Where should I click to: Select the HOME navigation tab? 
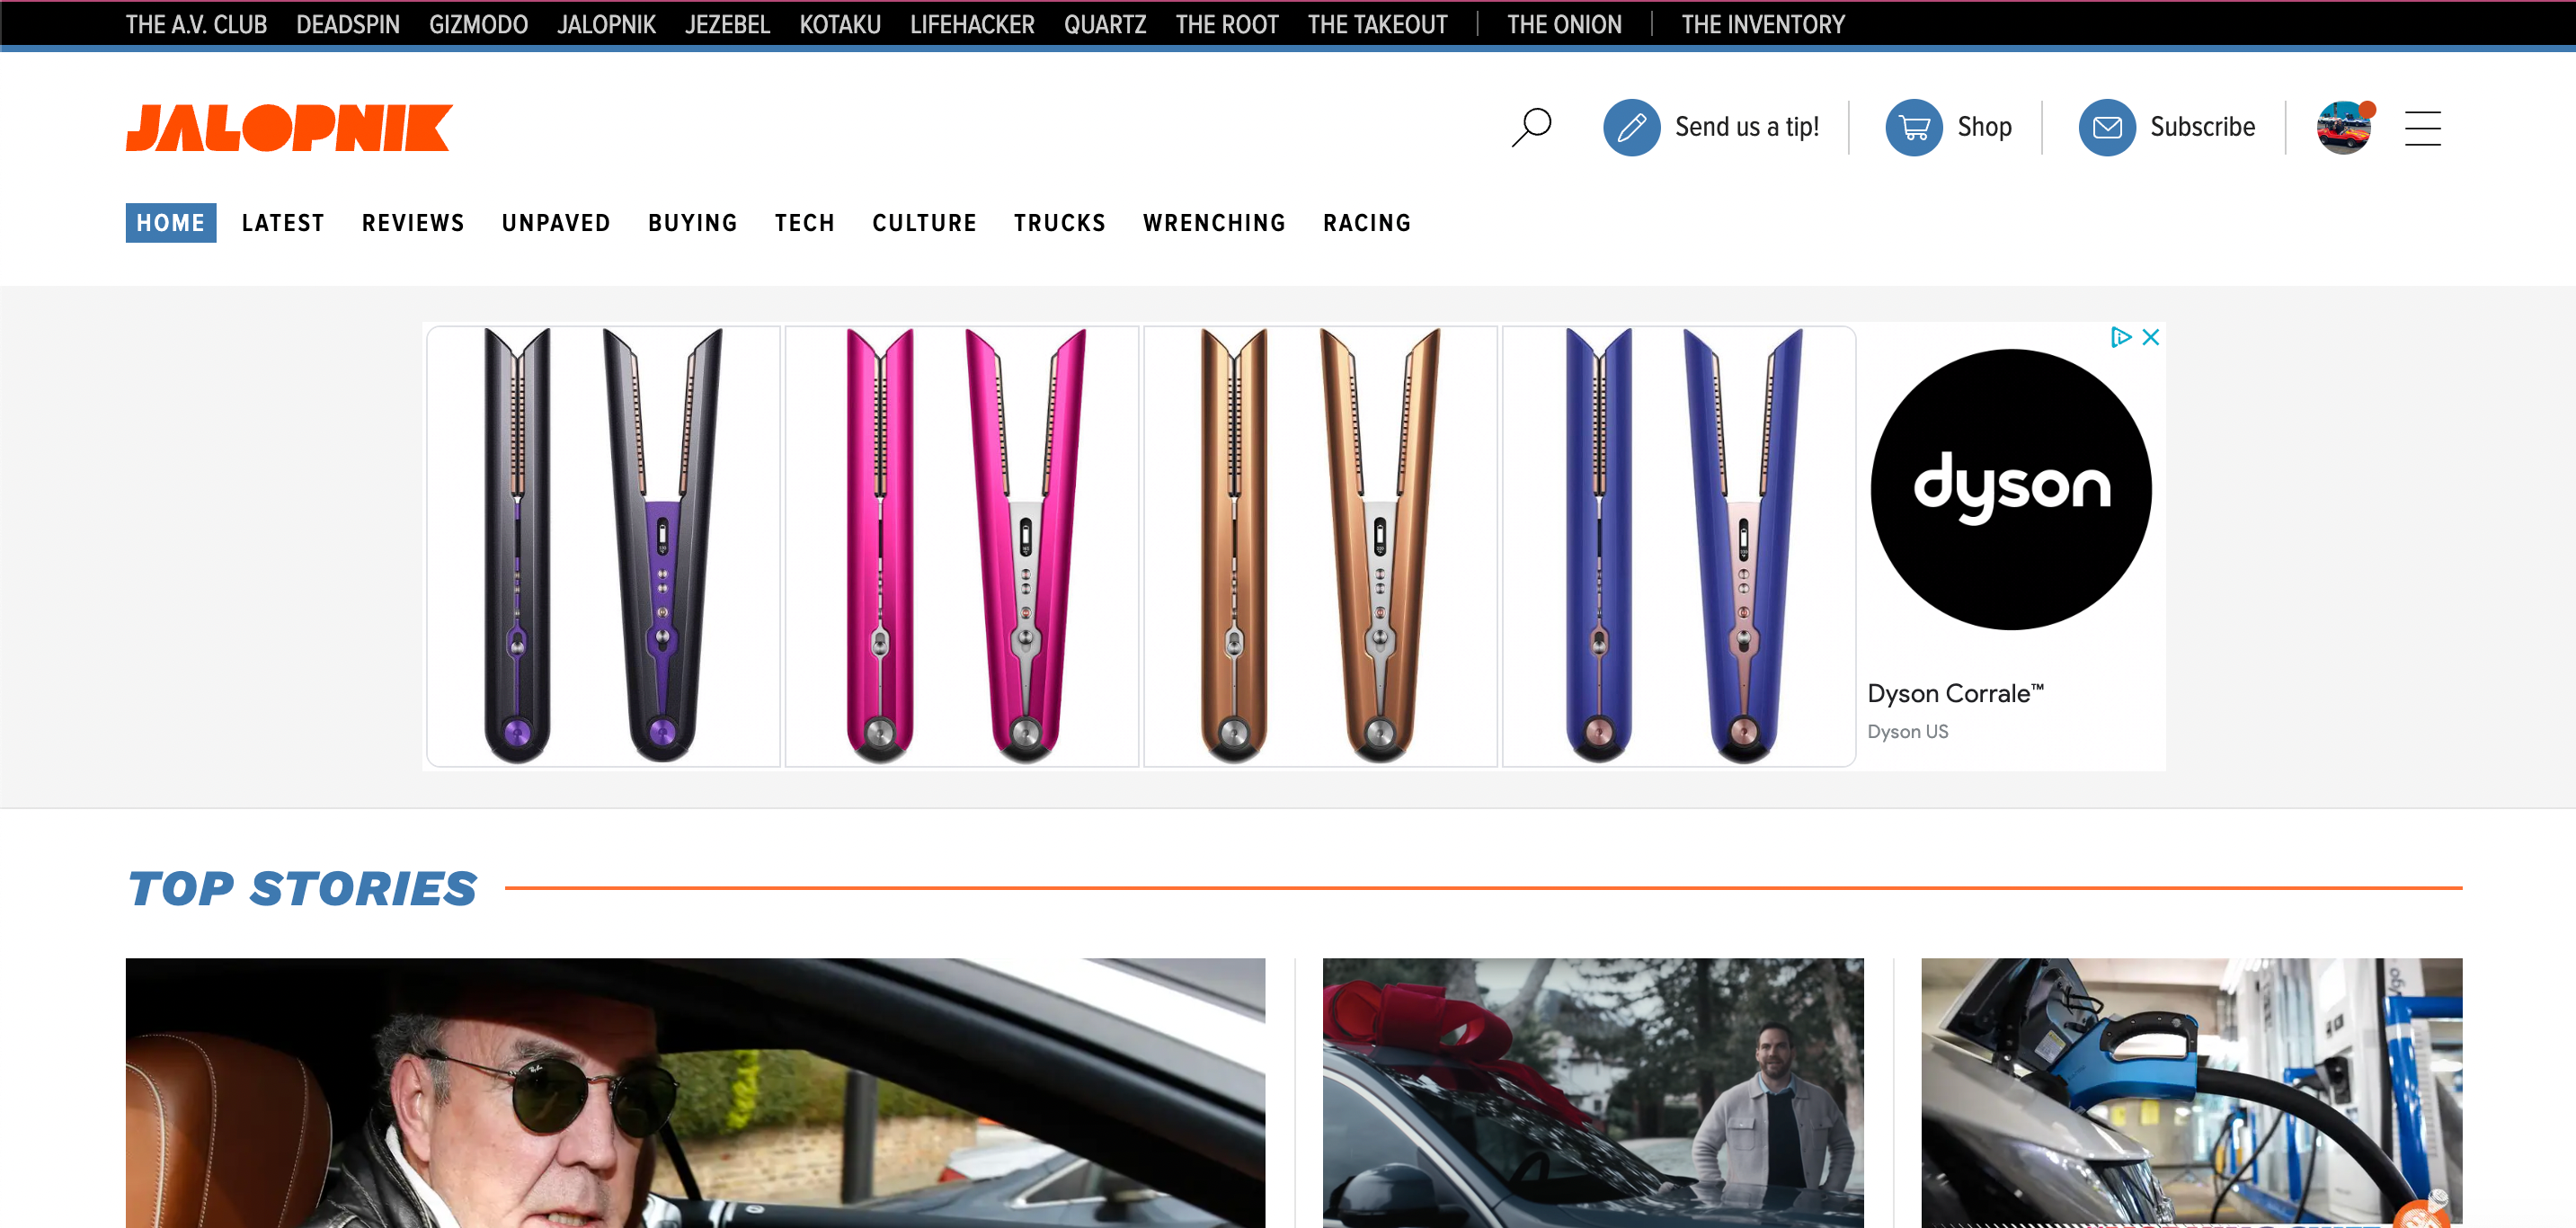click(x=170, y=223)
